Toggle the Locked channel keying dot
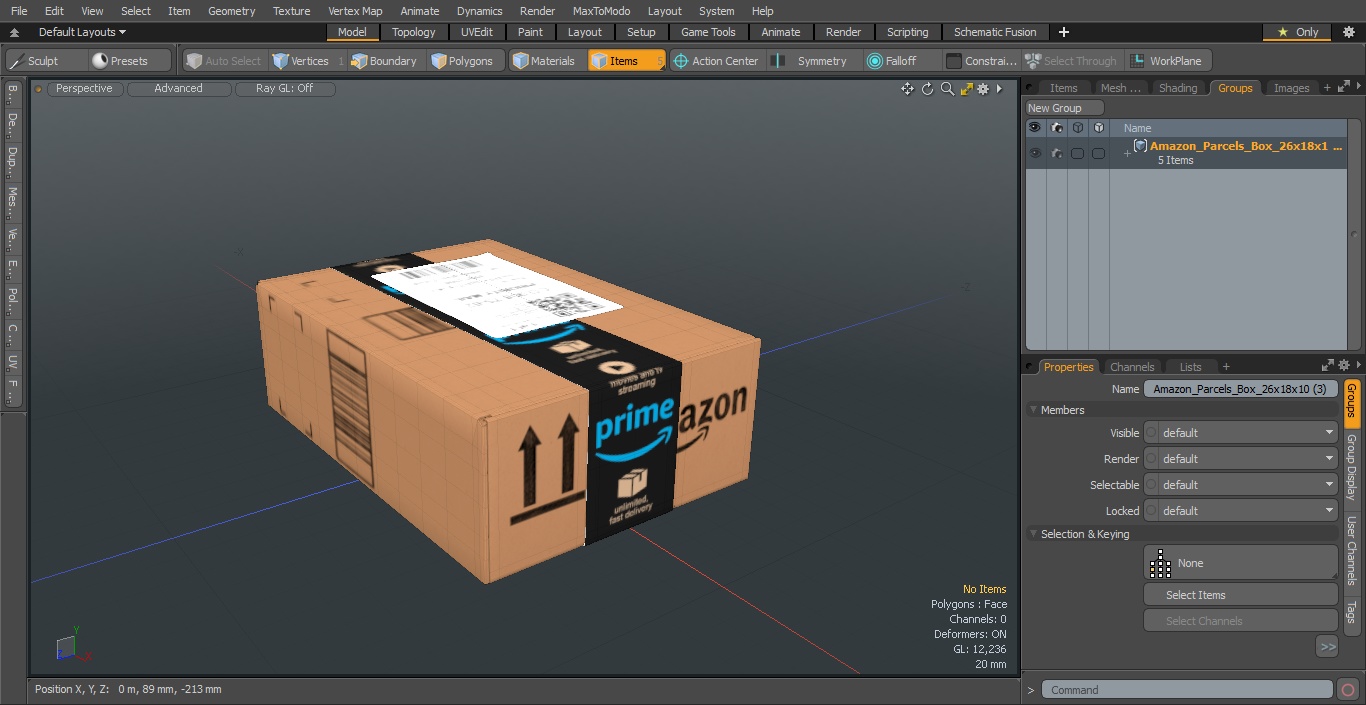The width and height of the screenshot is (1366, 705). click(x=1151, y=511)
